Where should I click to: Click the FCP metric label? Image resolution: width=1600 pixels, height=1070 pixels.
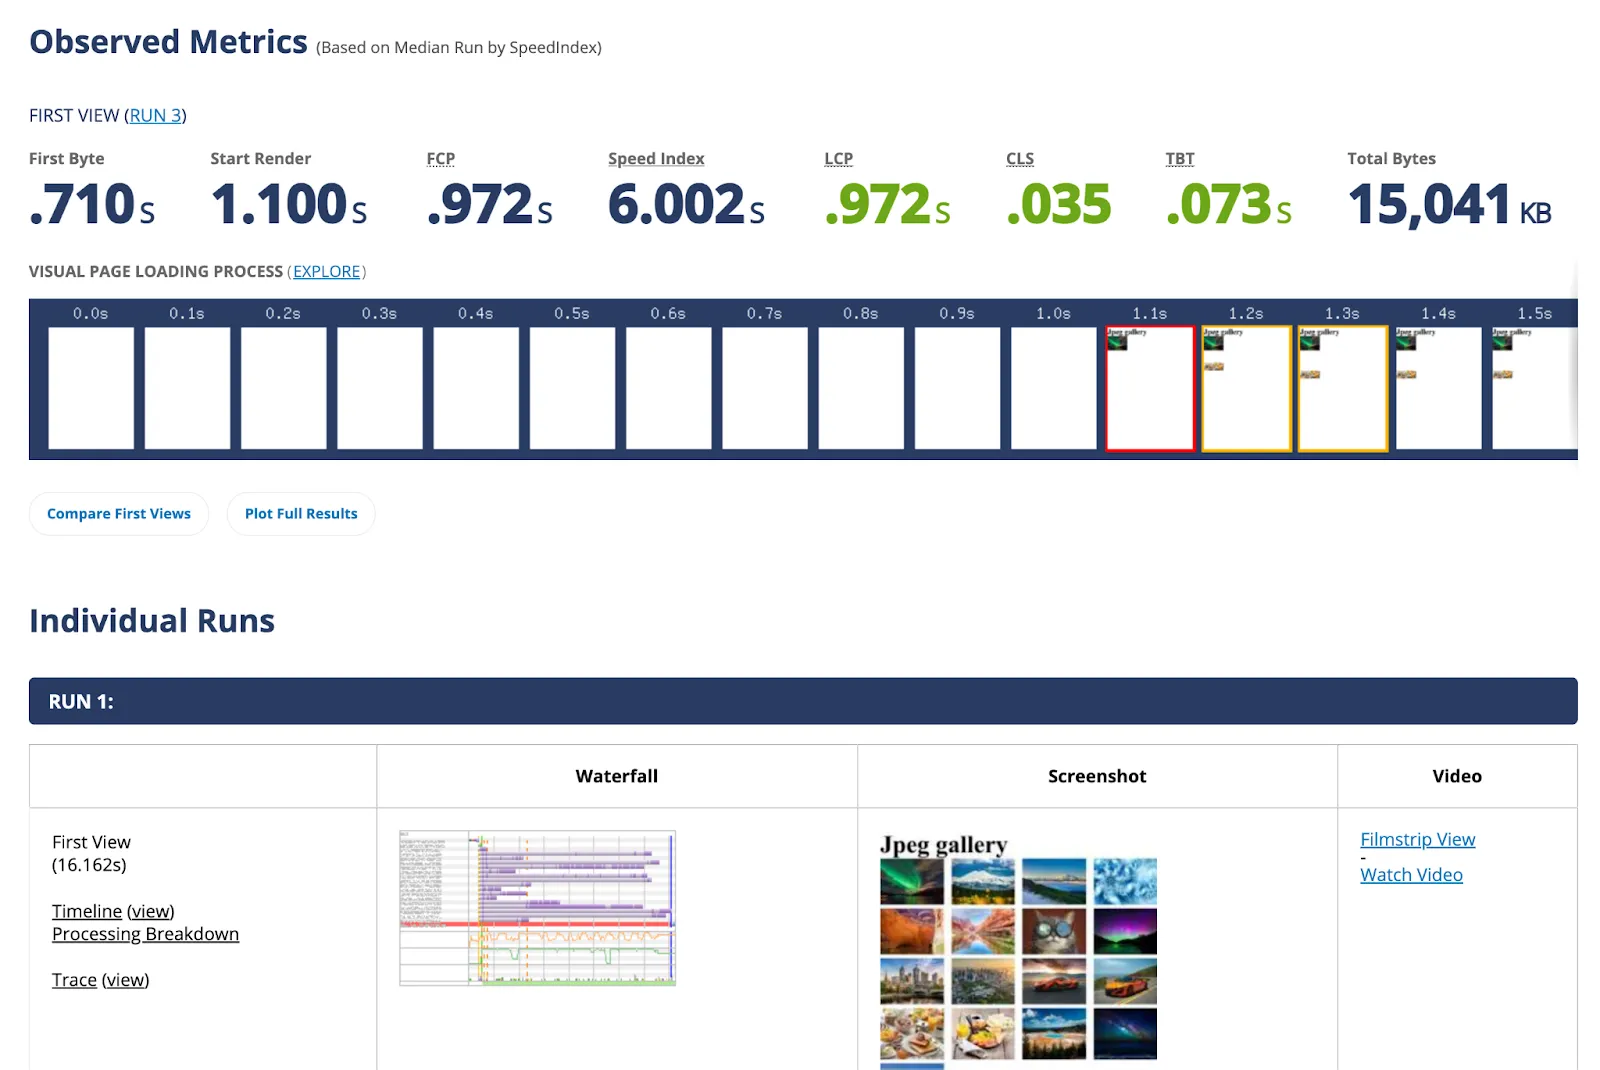(x=441, y=159)
